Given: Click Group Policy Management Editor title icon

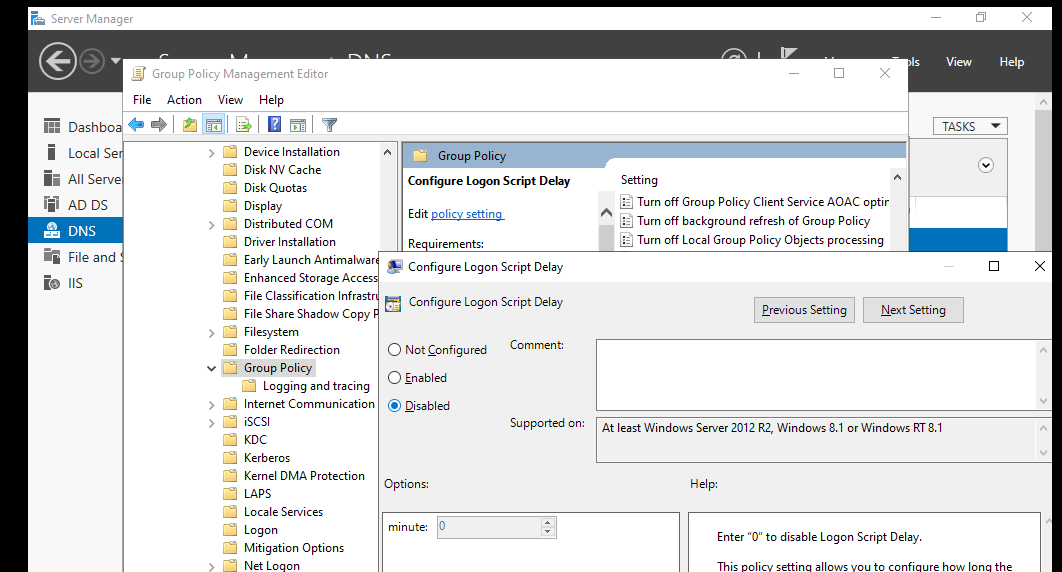Looking at the screenshot, I should pos(138,74).
